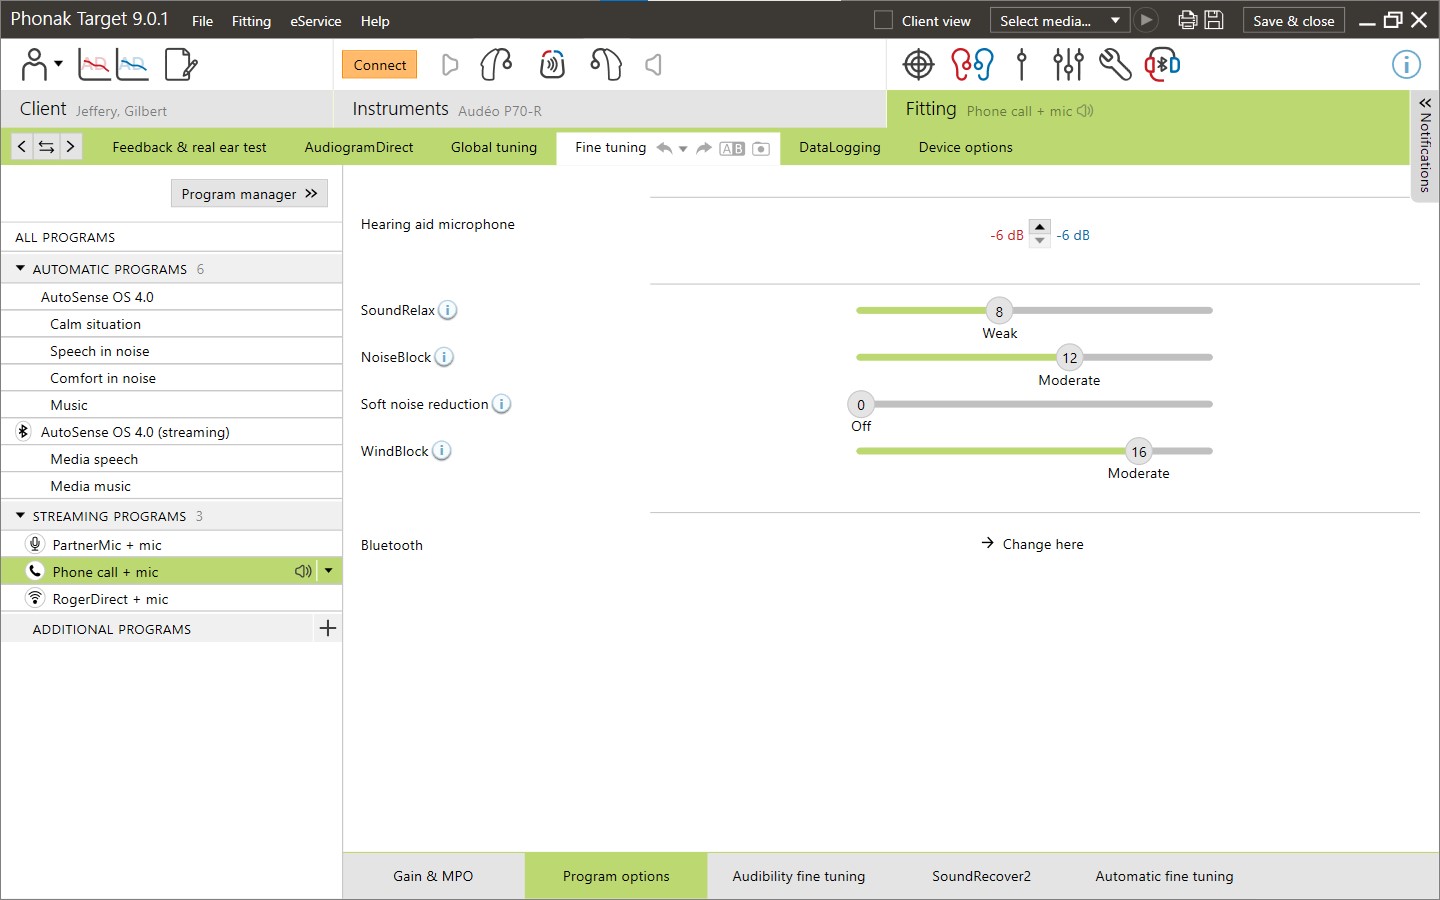
Task: Open the blue audiogram curve icon
Action: tap(133, 66)
